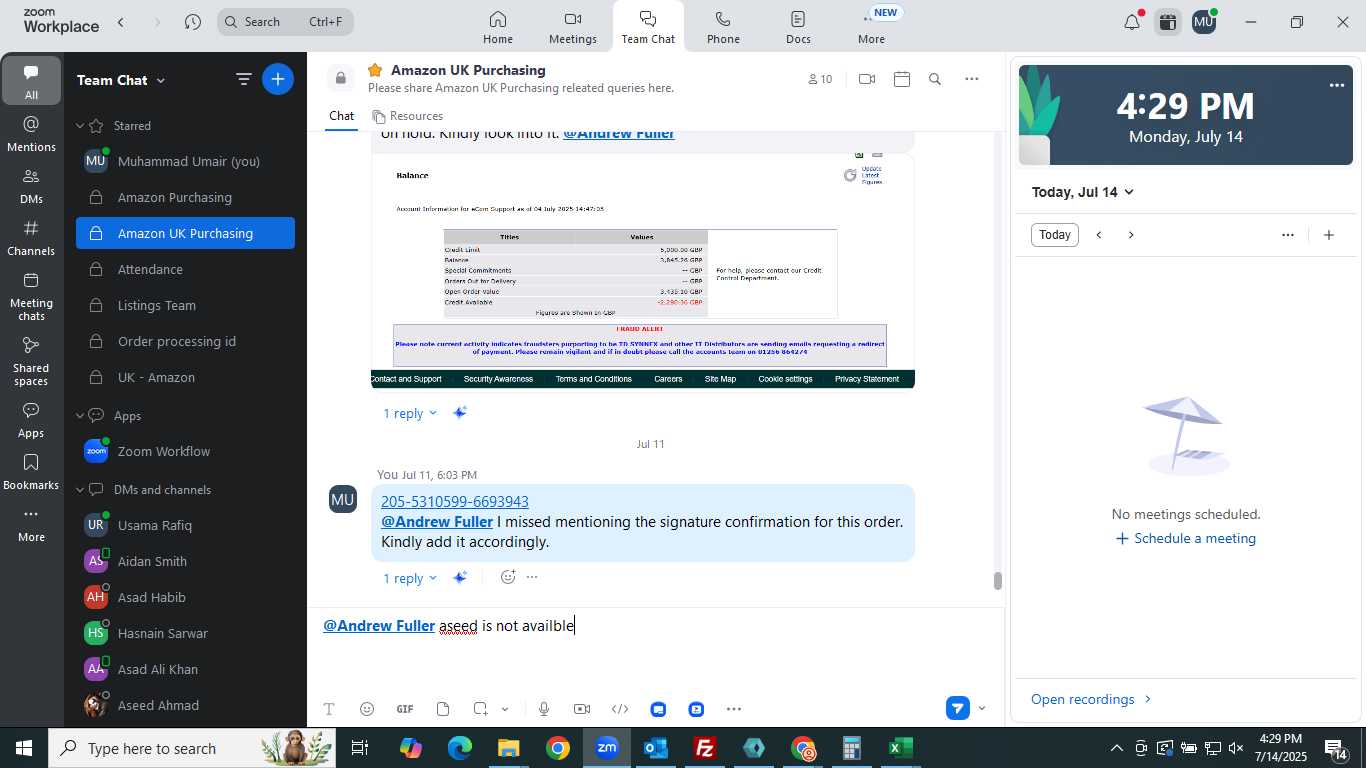Open Bookmarks in the left sidebar
This screenshot has width=1366, height=768.
click(31, 472)
